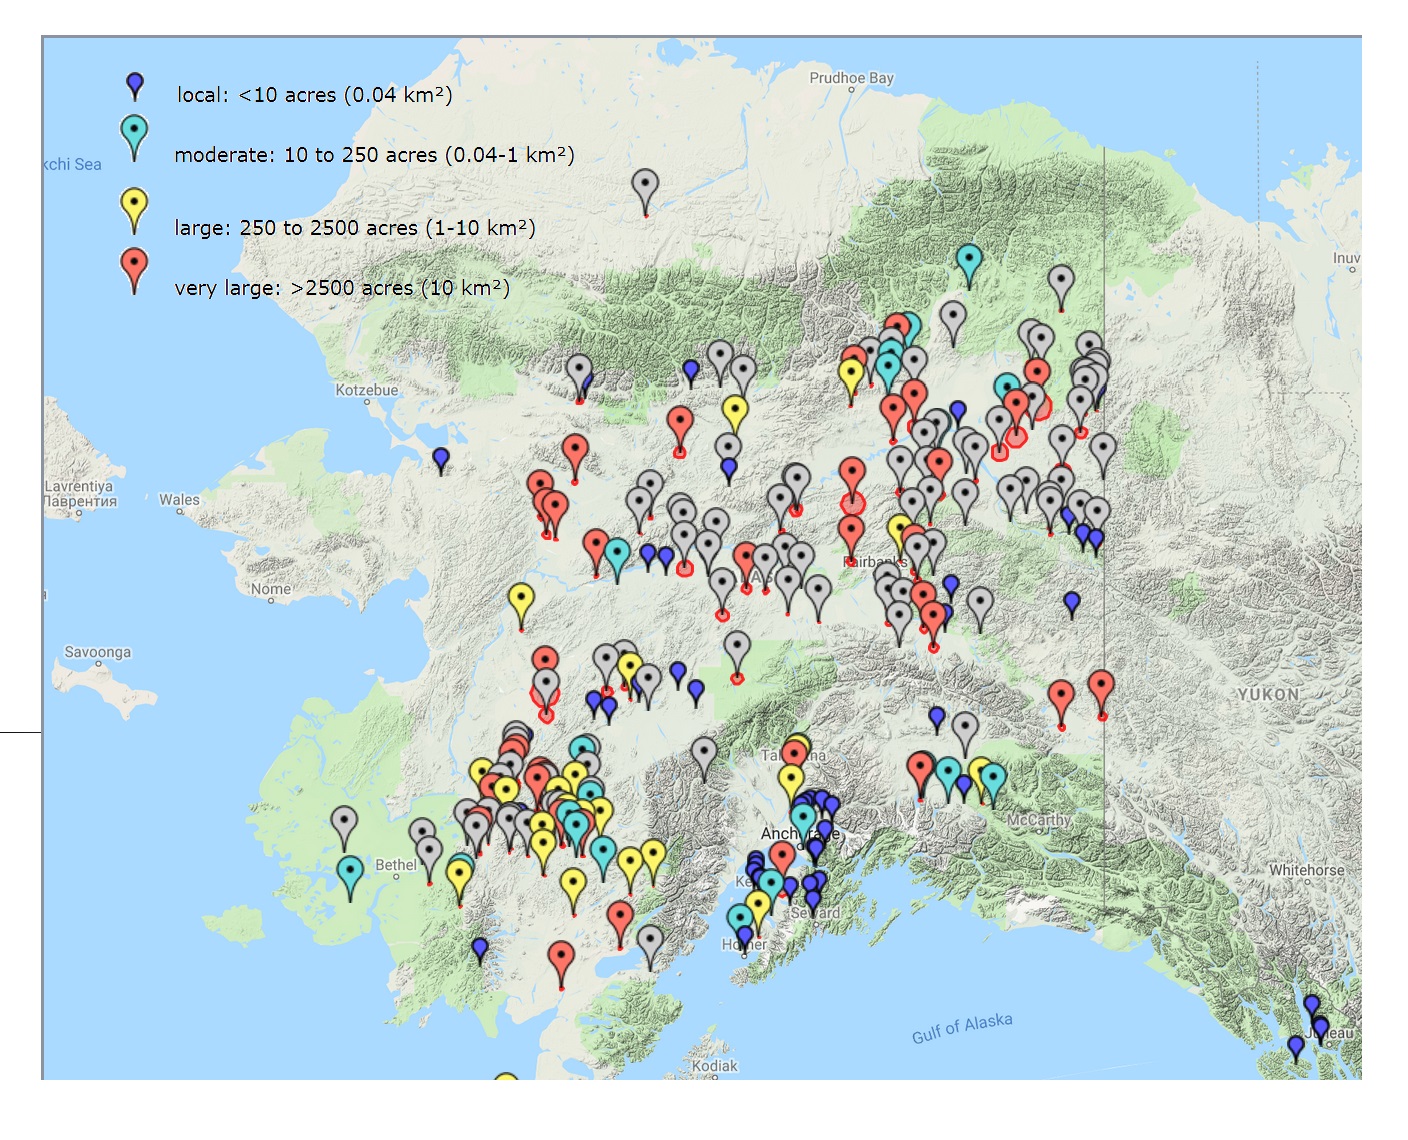Image resolution: width=1408 pixels, height=1140 pixels.
Task: Select the red marker east of Kotzebue Sound
Action: [575, 458]
